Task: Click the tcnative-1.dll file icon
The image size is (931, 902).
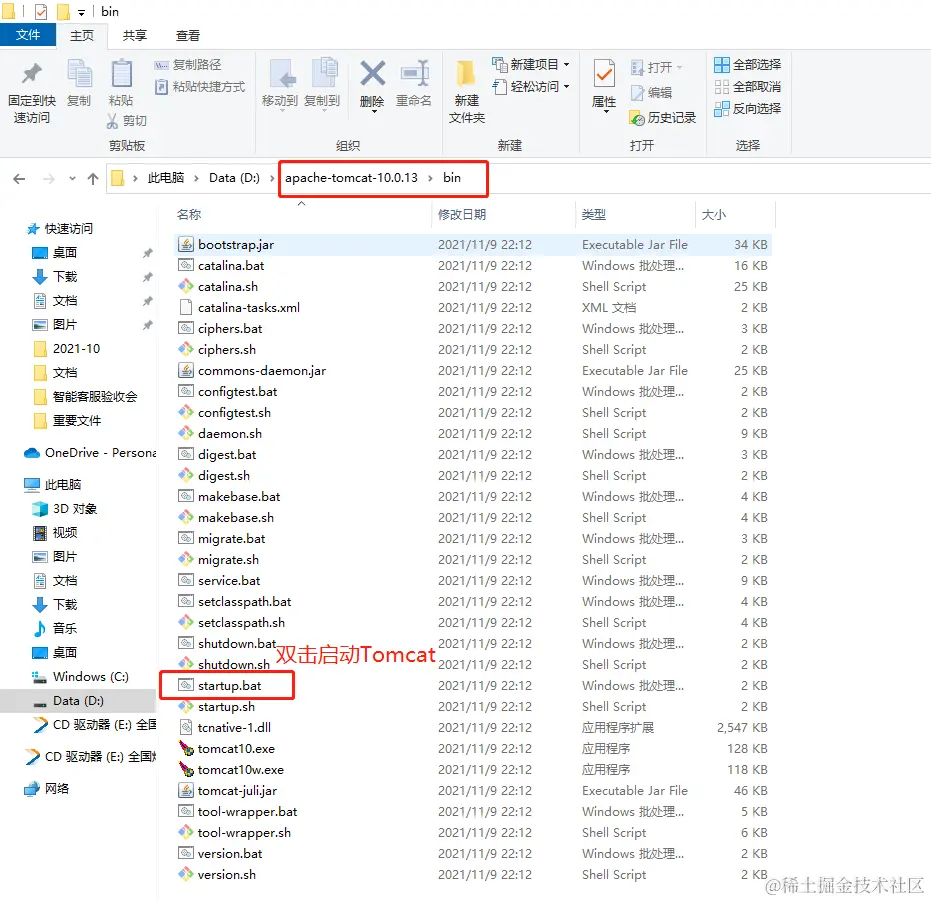Action: [x=186, y=727]
